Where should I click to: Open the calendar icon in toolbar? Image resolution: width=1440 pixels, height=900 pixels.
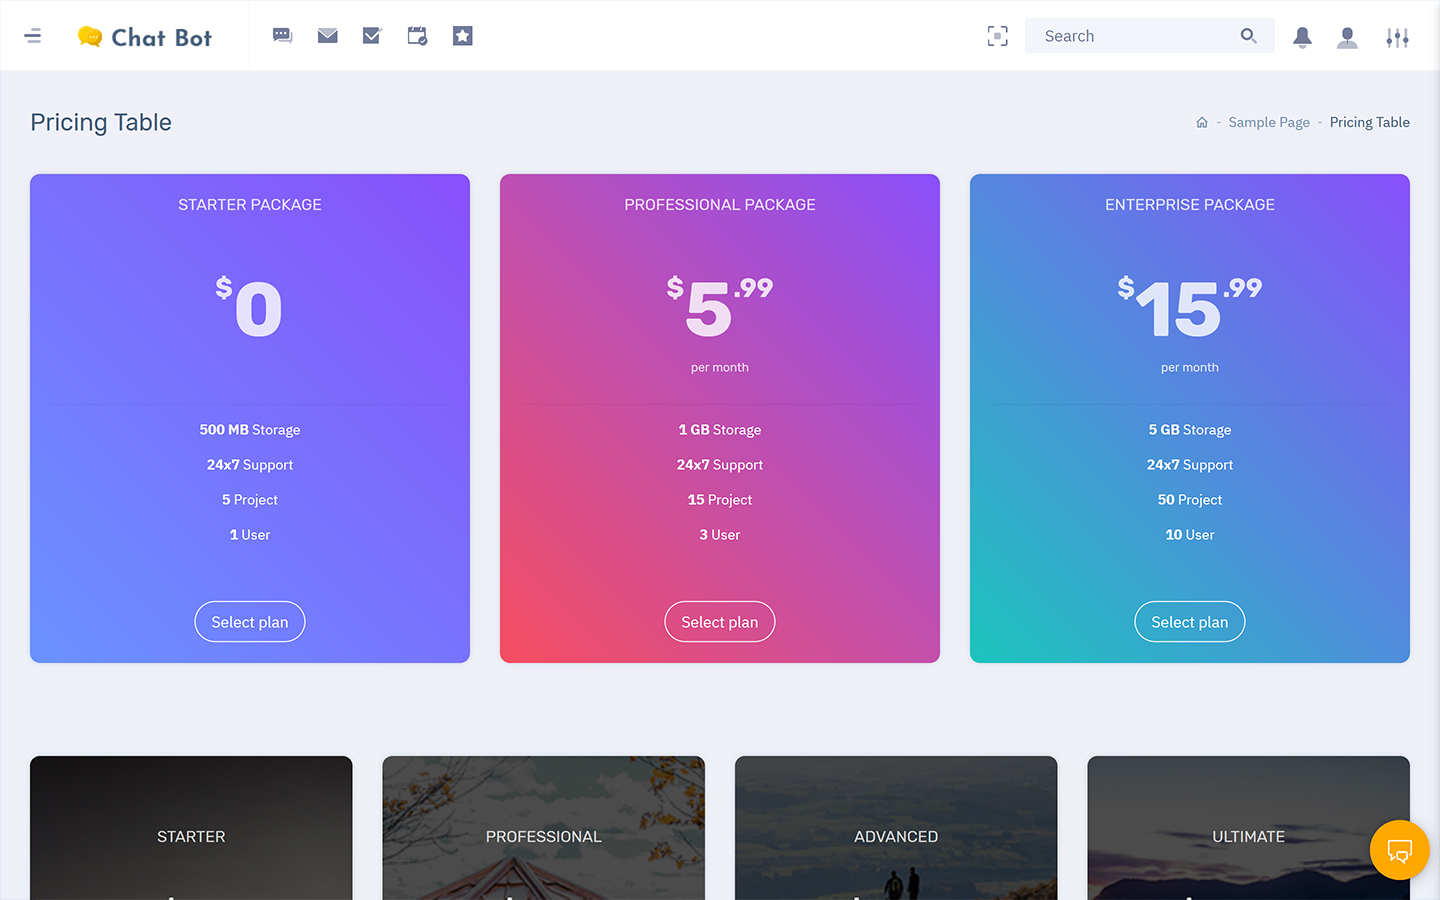(417, 36)
